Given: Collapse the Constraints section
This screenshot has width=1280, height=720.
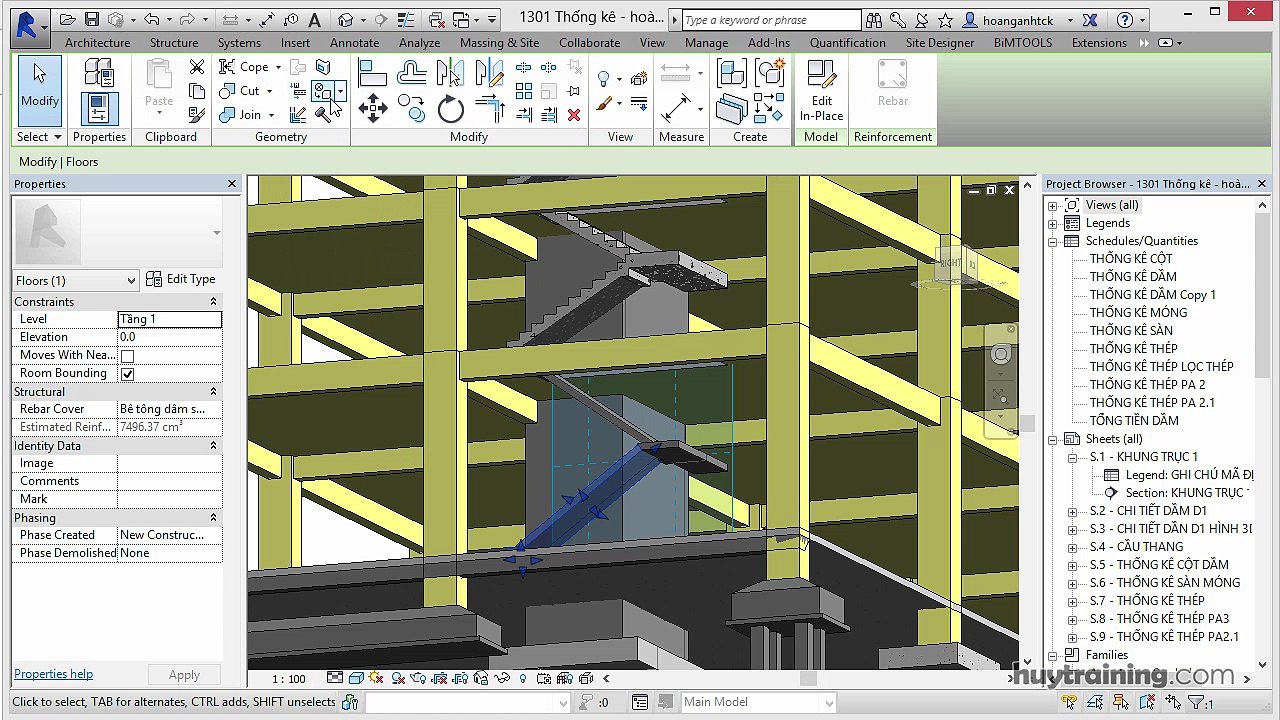Looking at the screenshot, I should pos(213,302).
